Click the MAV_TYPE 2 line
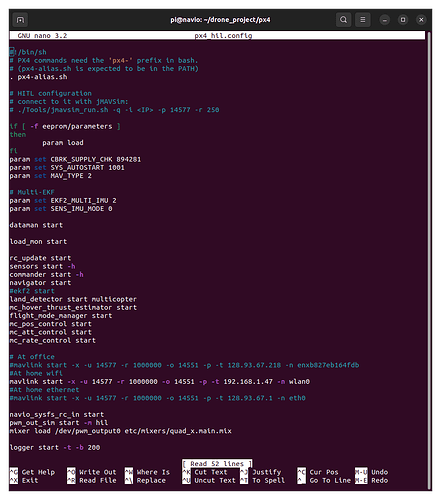 [51, 176]
